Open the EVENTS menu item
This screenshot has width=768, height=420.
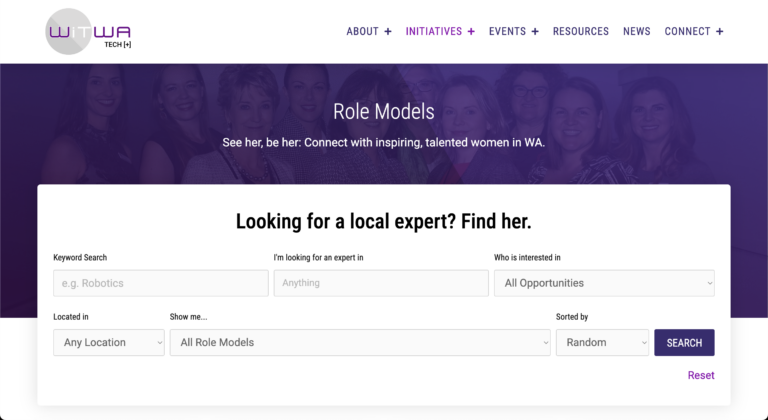507,31
